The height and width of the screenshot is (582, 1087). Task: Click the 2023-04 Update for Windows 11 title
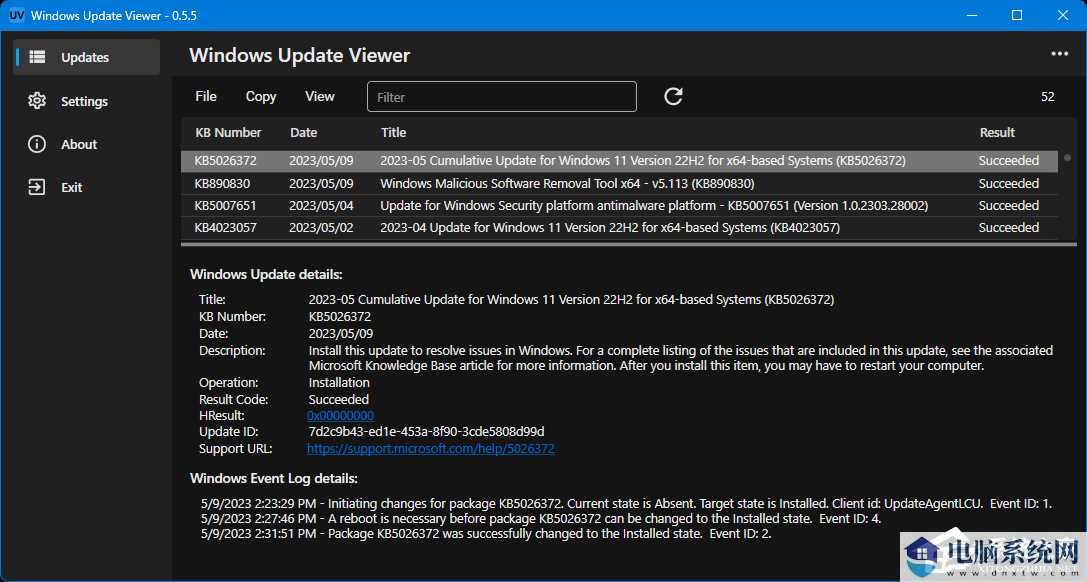(610, 228)
